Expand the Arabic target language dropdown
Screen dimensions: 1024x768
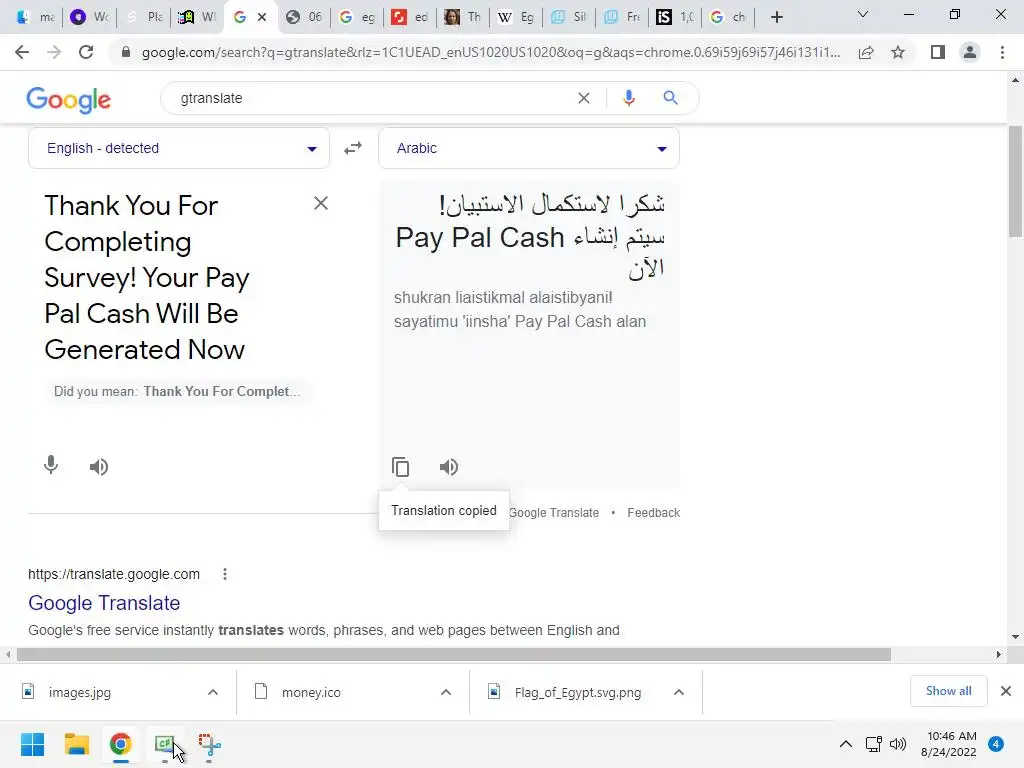[529, 148]
